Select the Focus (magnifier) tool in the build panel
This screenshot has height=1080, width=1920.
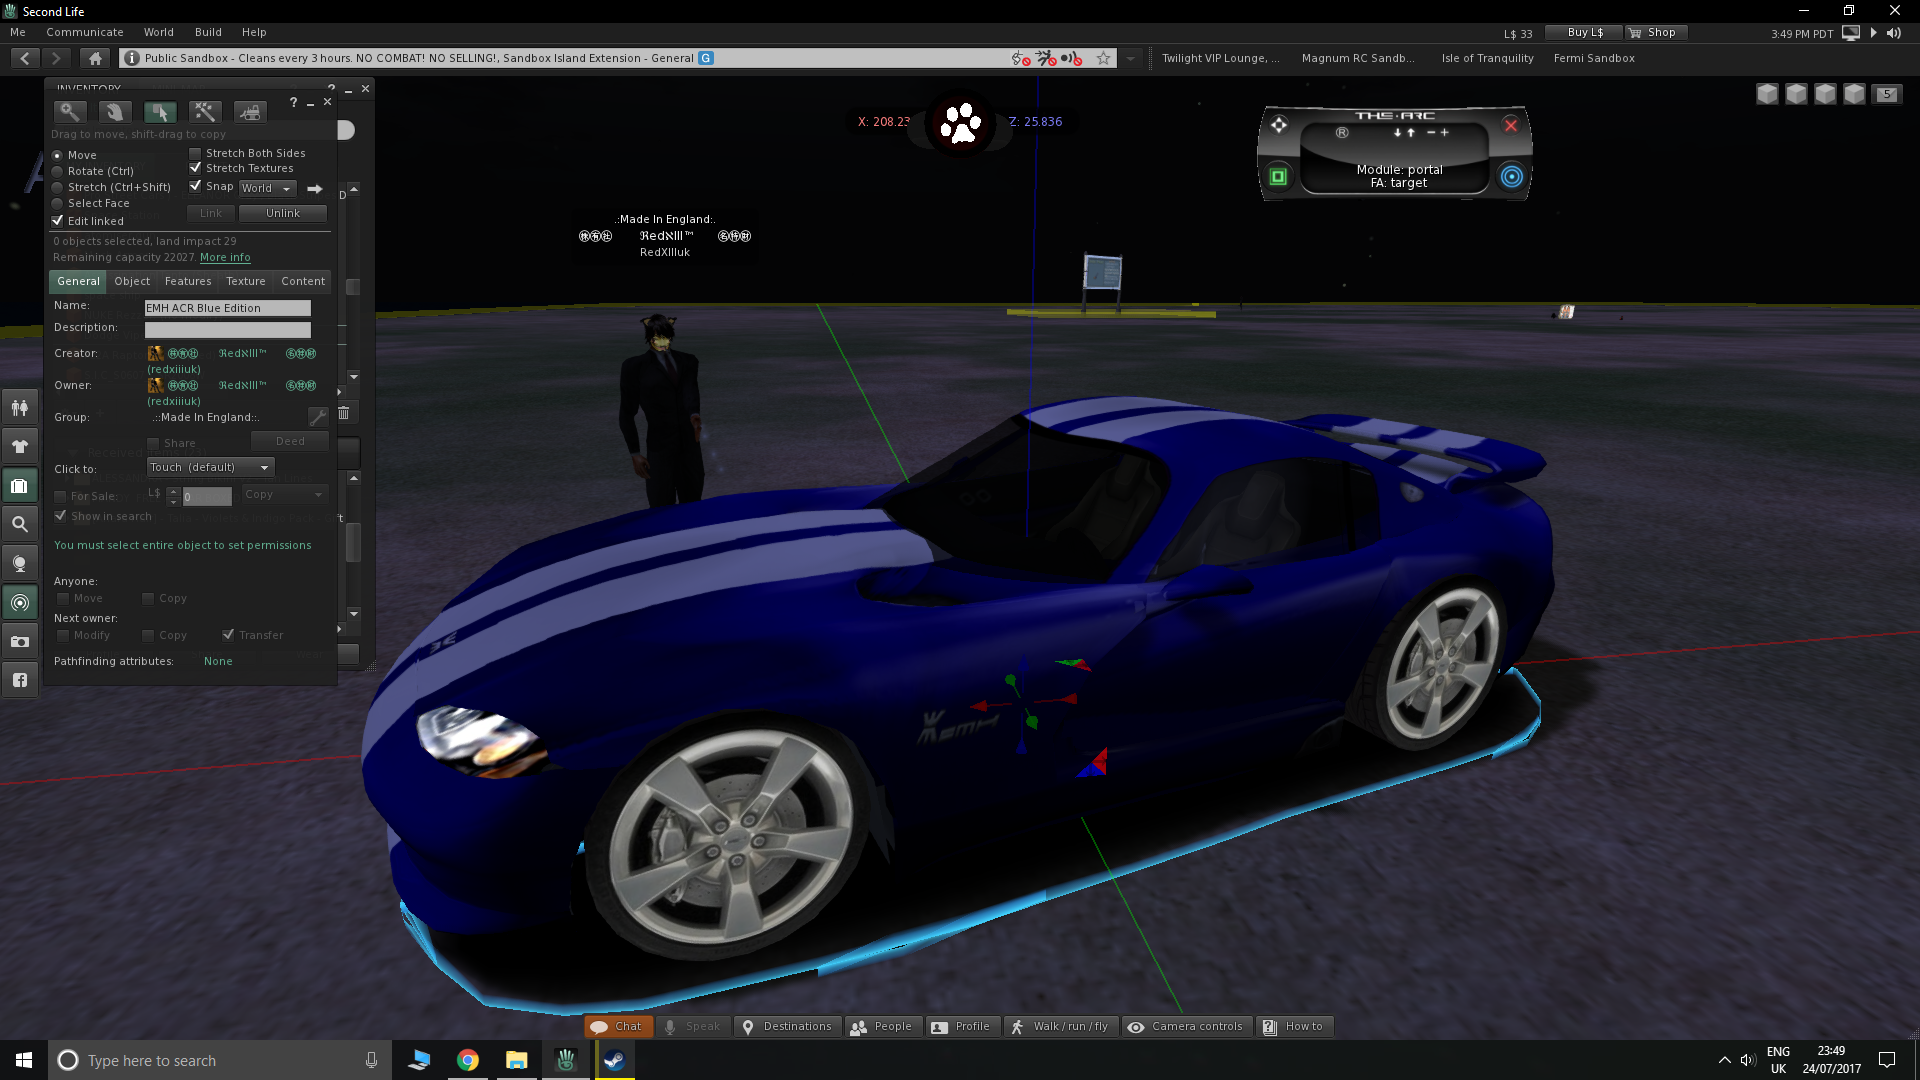click(70, 112)
